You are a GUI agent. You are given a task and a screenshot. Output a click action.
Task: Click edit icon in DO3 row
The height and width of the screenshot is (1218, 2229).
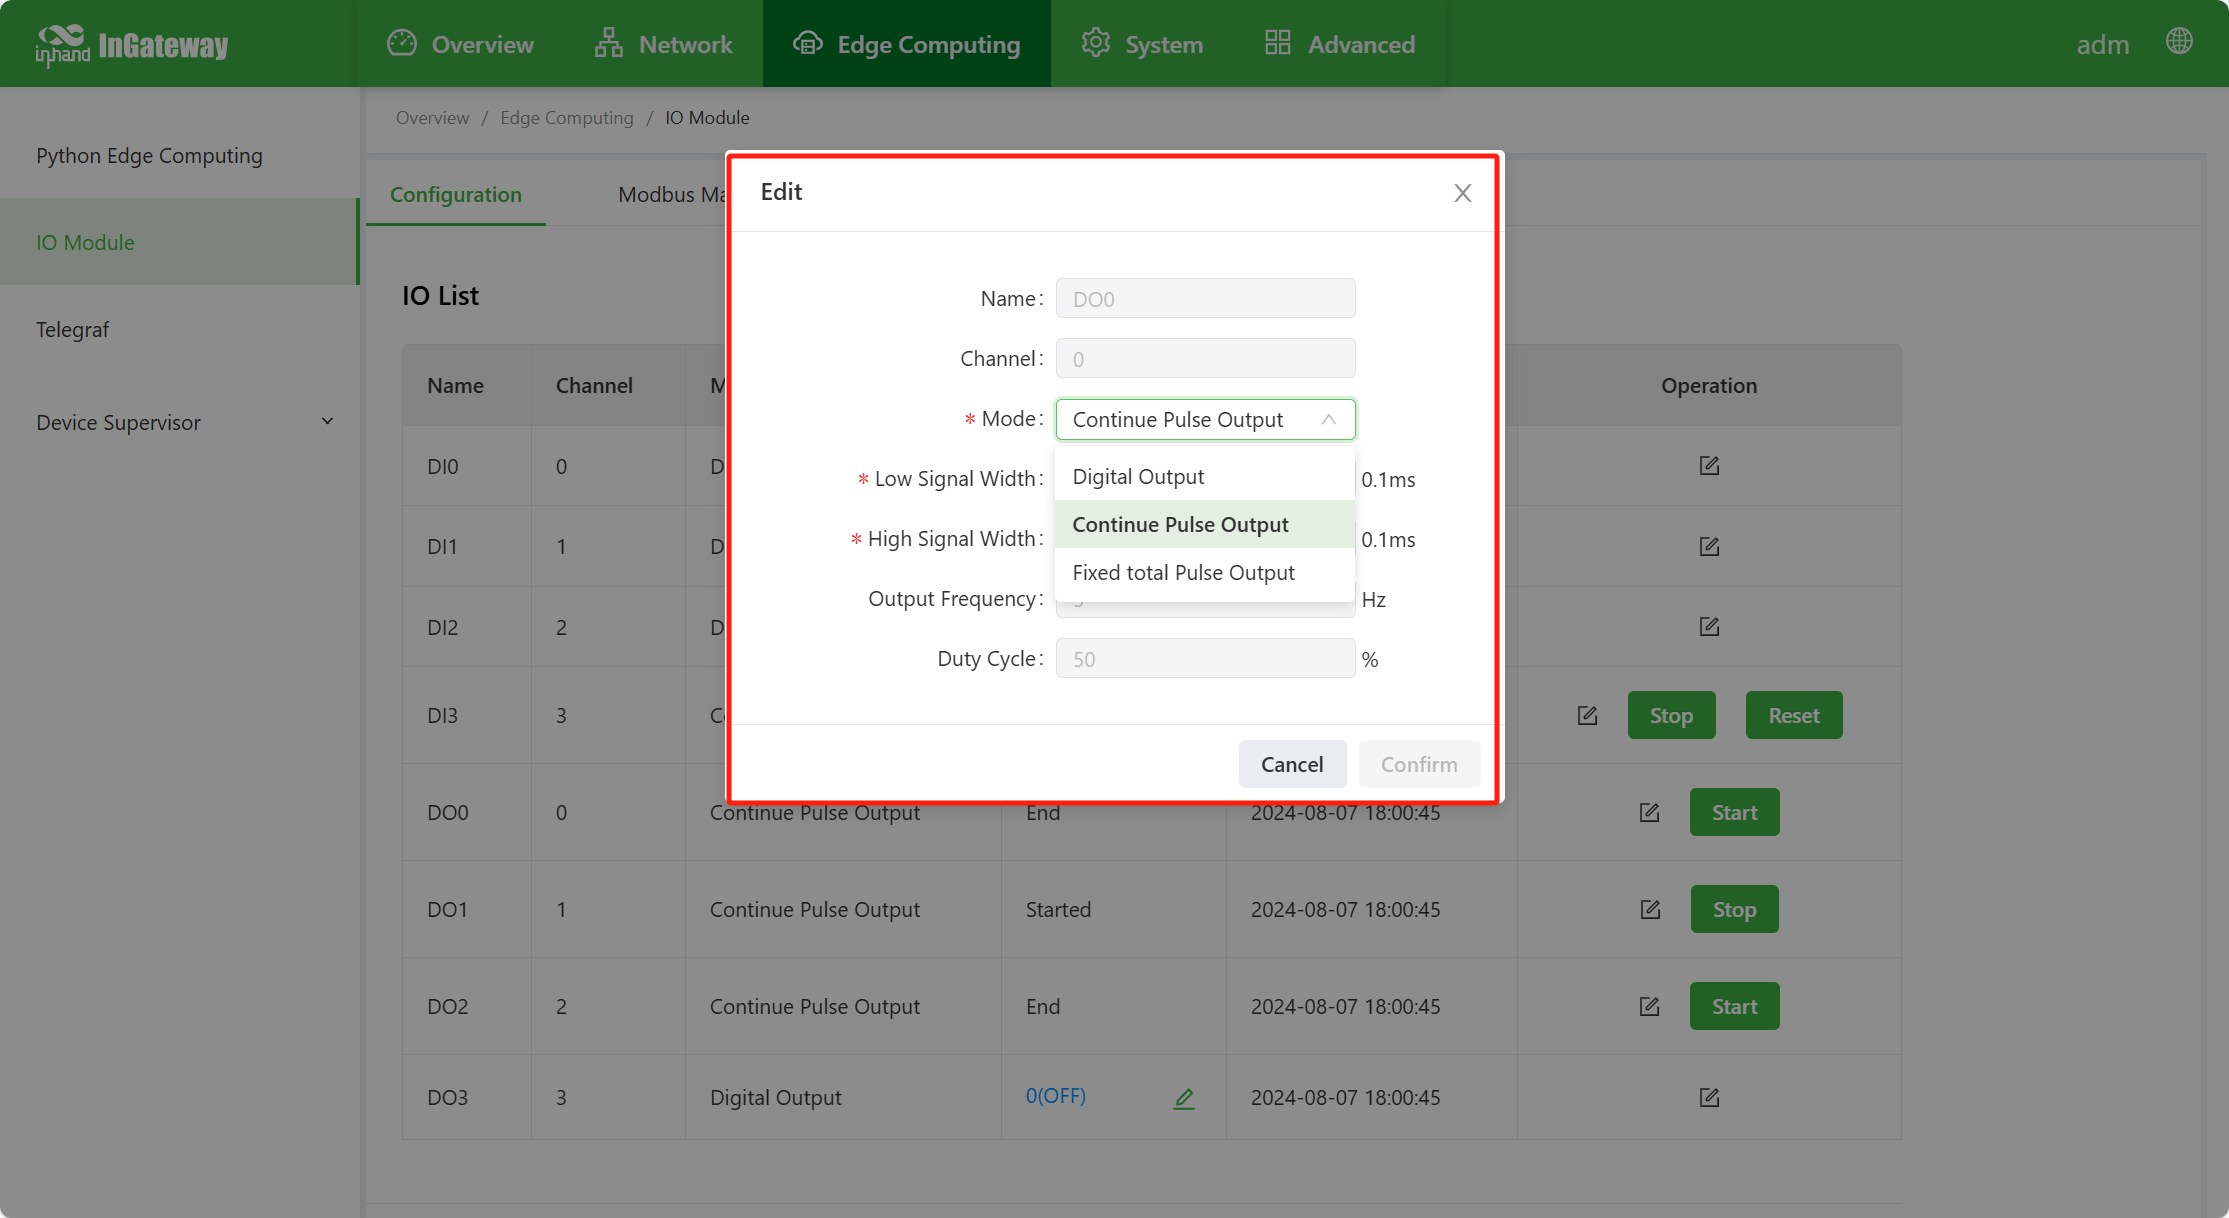point(1709,1097)
